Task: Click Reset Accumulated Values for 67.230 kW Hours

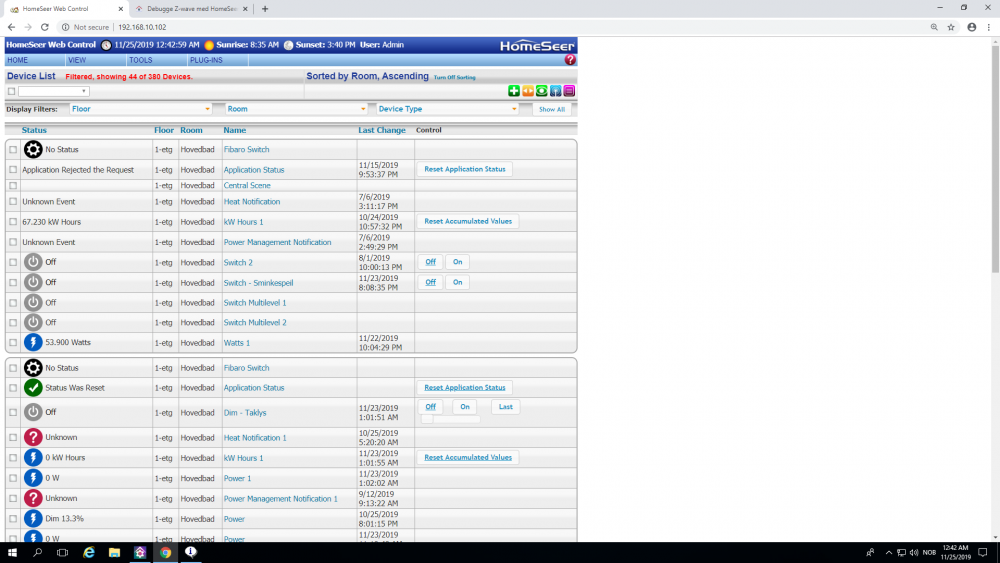Action: pyautogui.click(x=467, y=221)
